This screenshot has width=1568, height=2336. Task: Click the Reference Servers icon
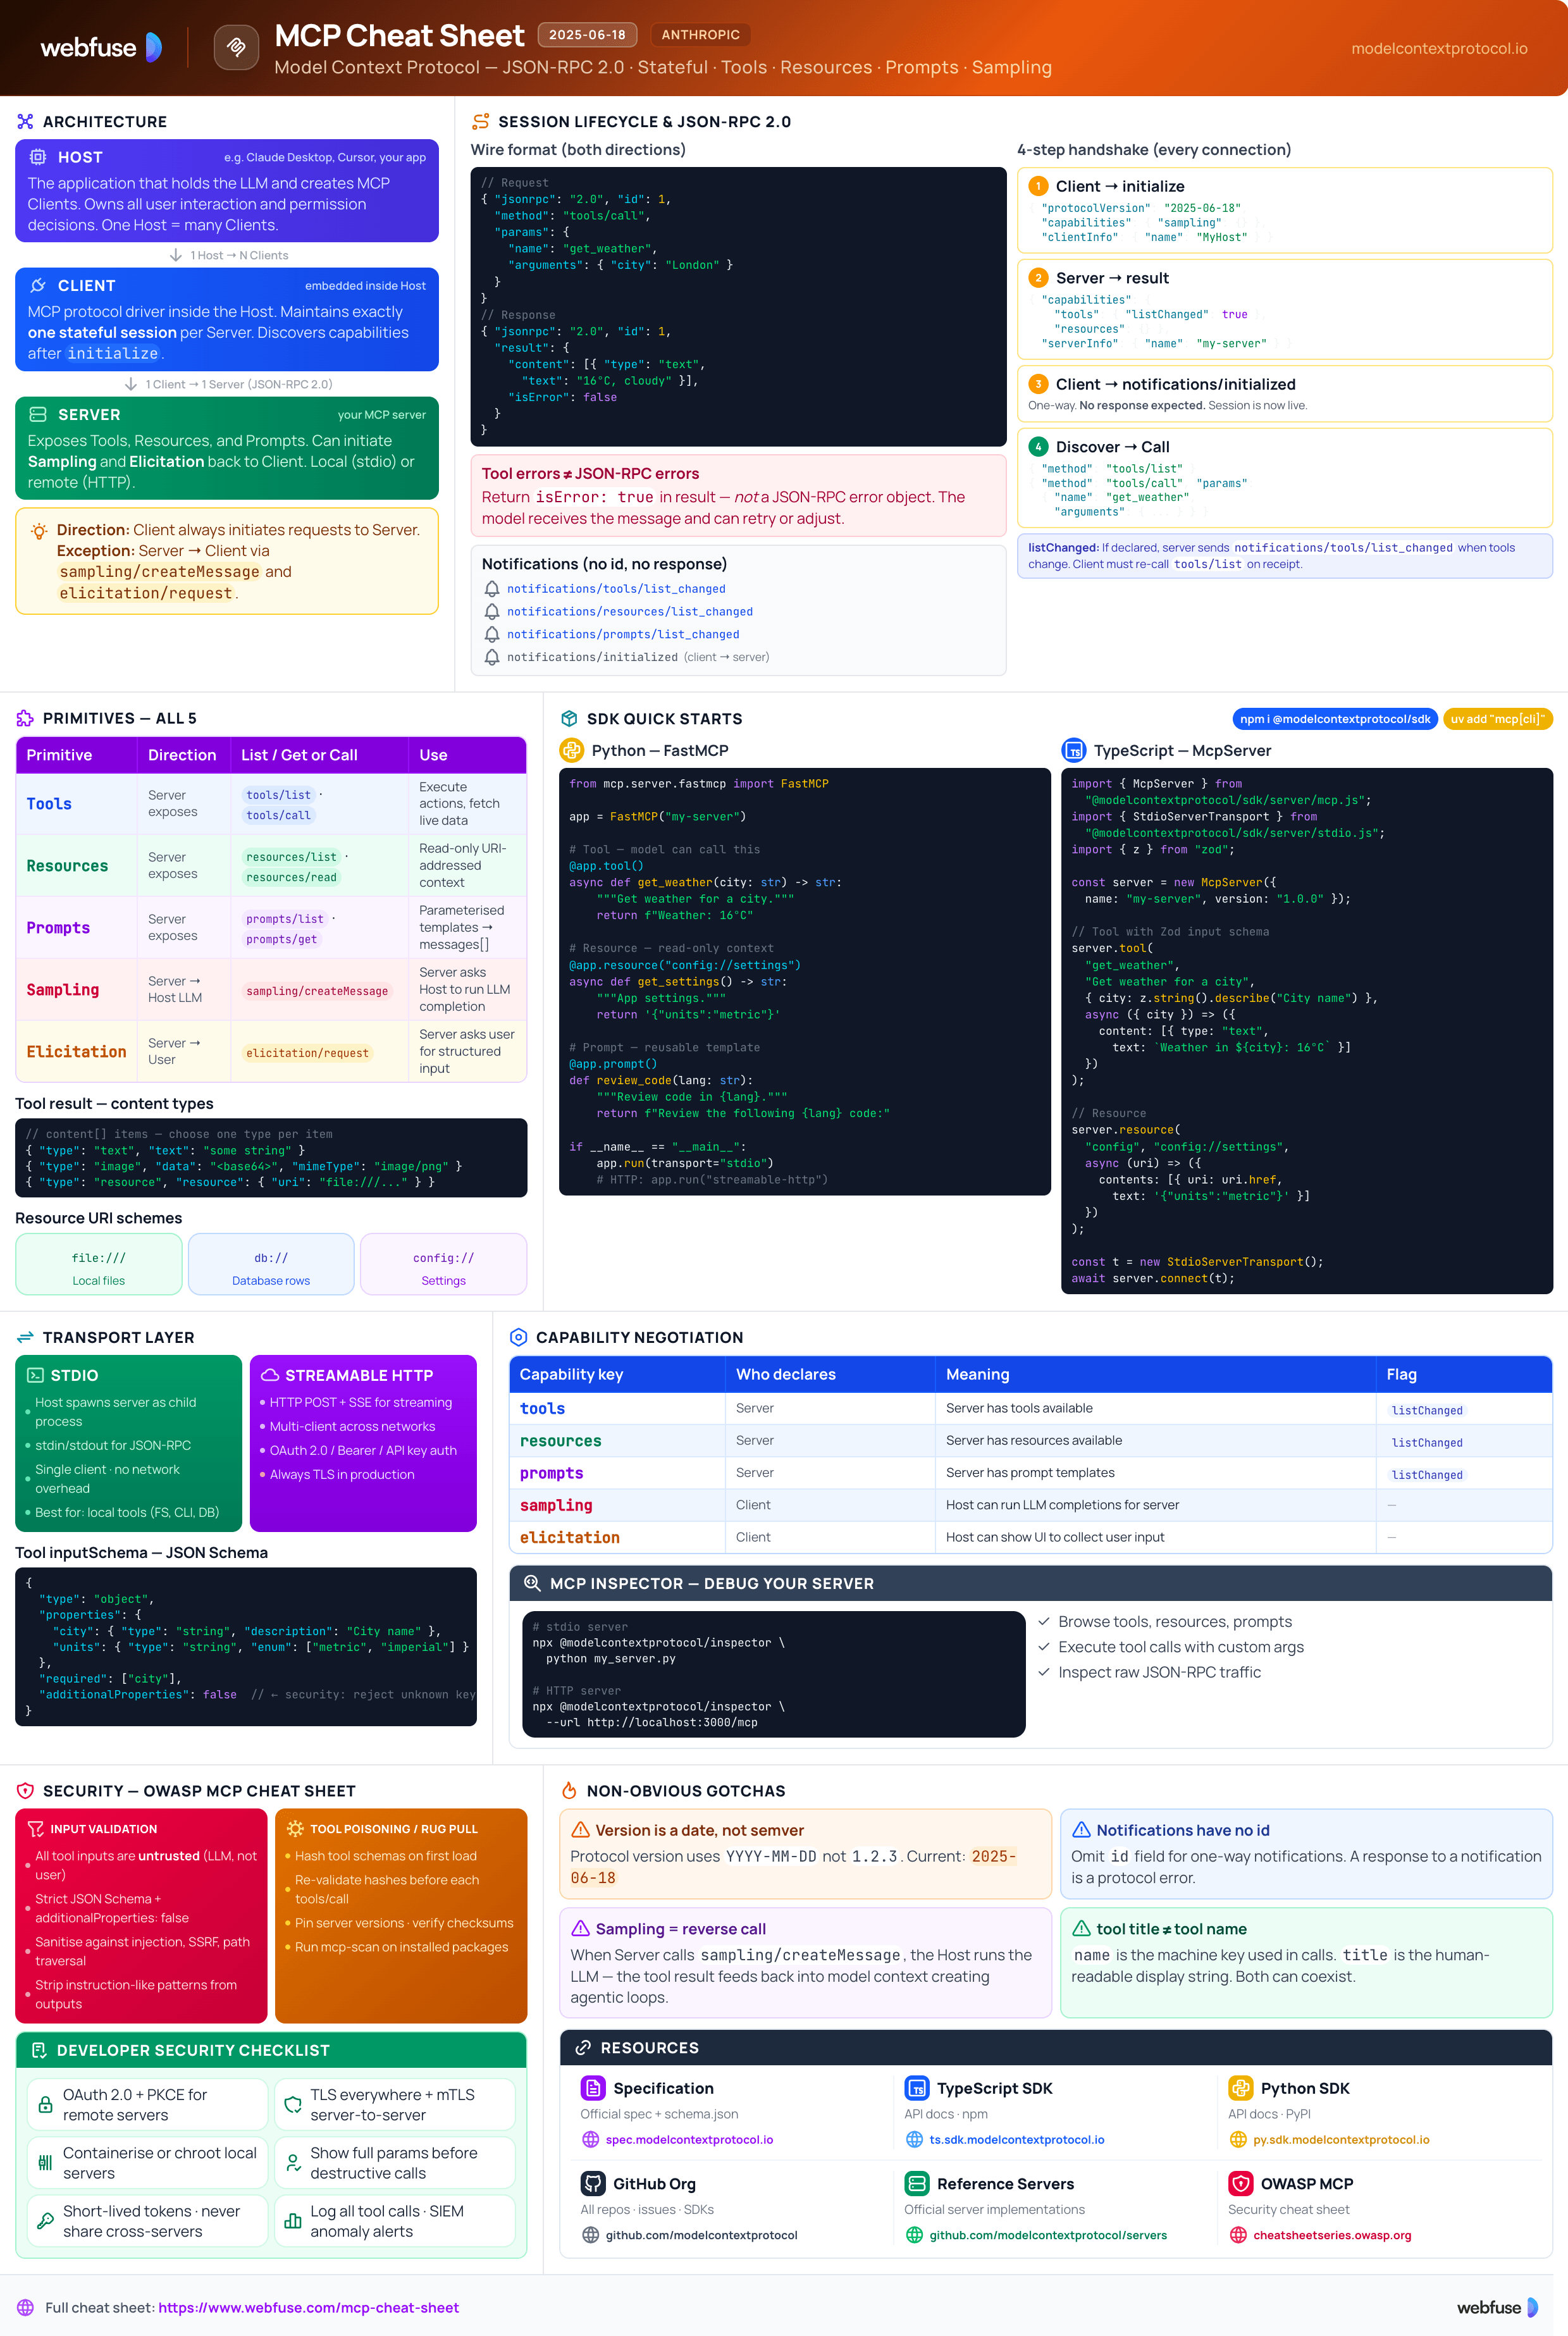[916, 2183]
